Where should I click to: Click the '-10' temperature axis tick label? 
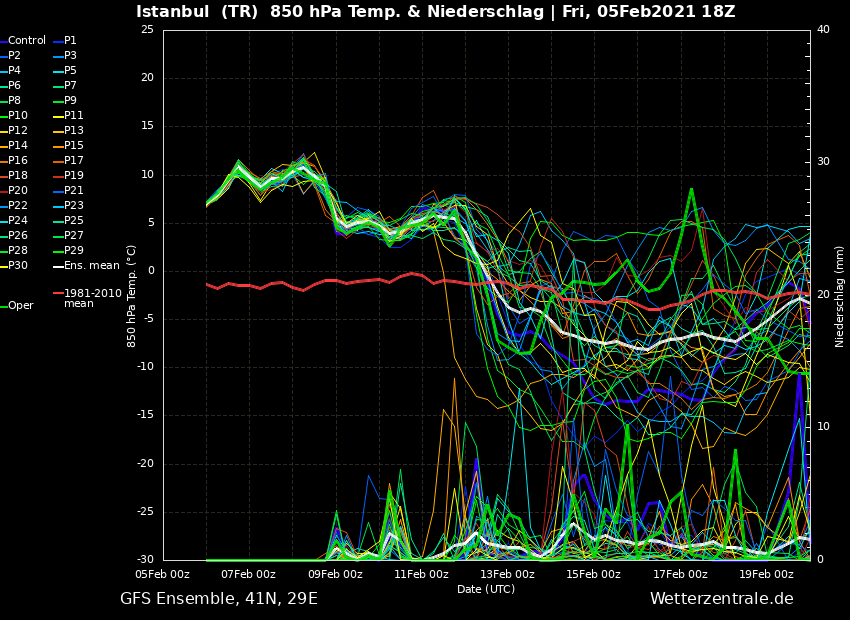point(145,367)
